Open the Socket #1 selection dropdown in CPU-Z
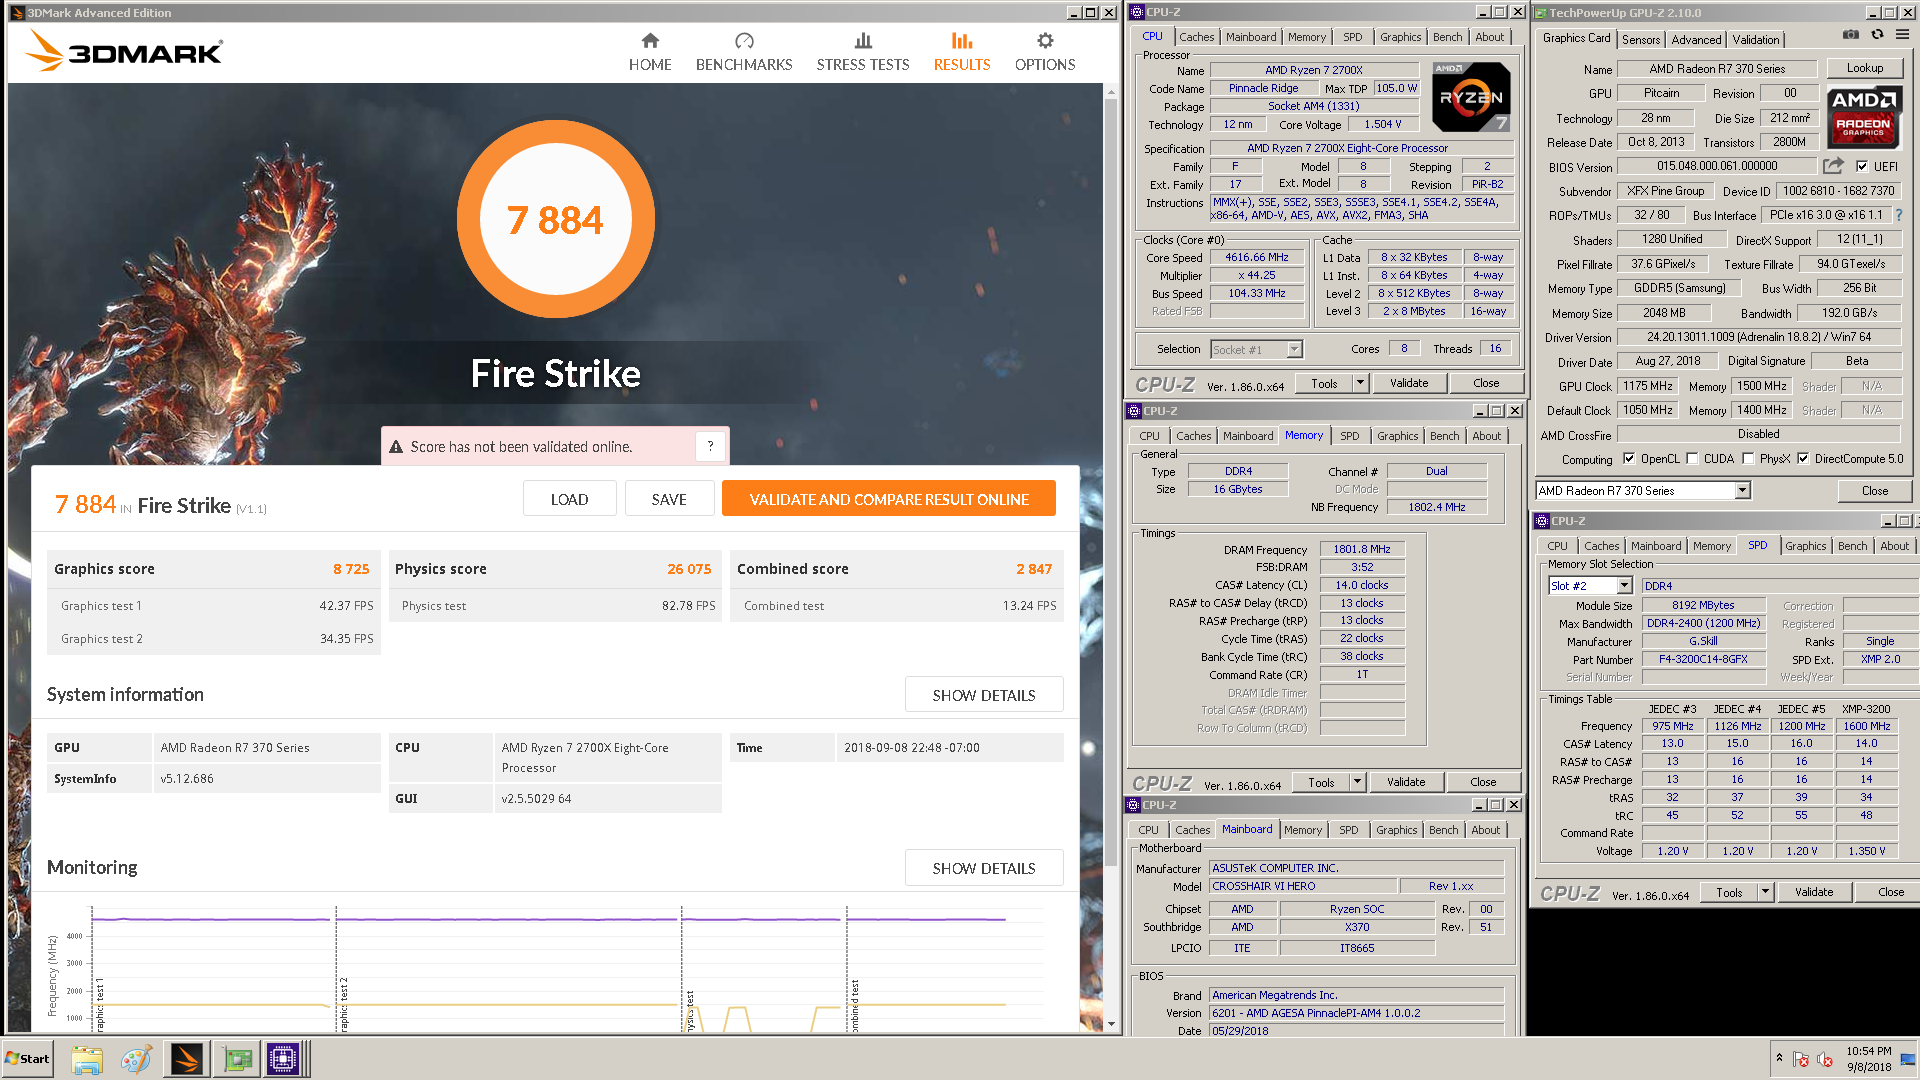 [x=1295, y=350]
